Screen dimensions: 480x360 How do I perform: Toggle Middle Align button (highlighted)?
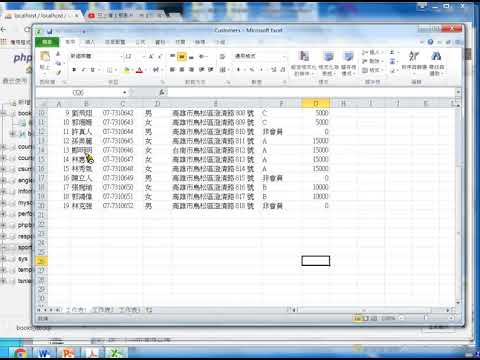tap(182, 56)
